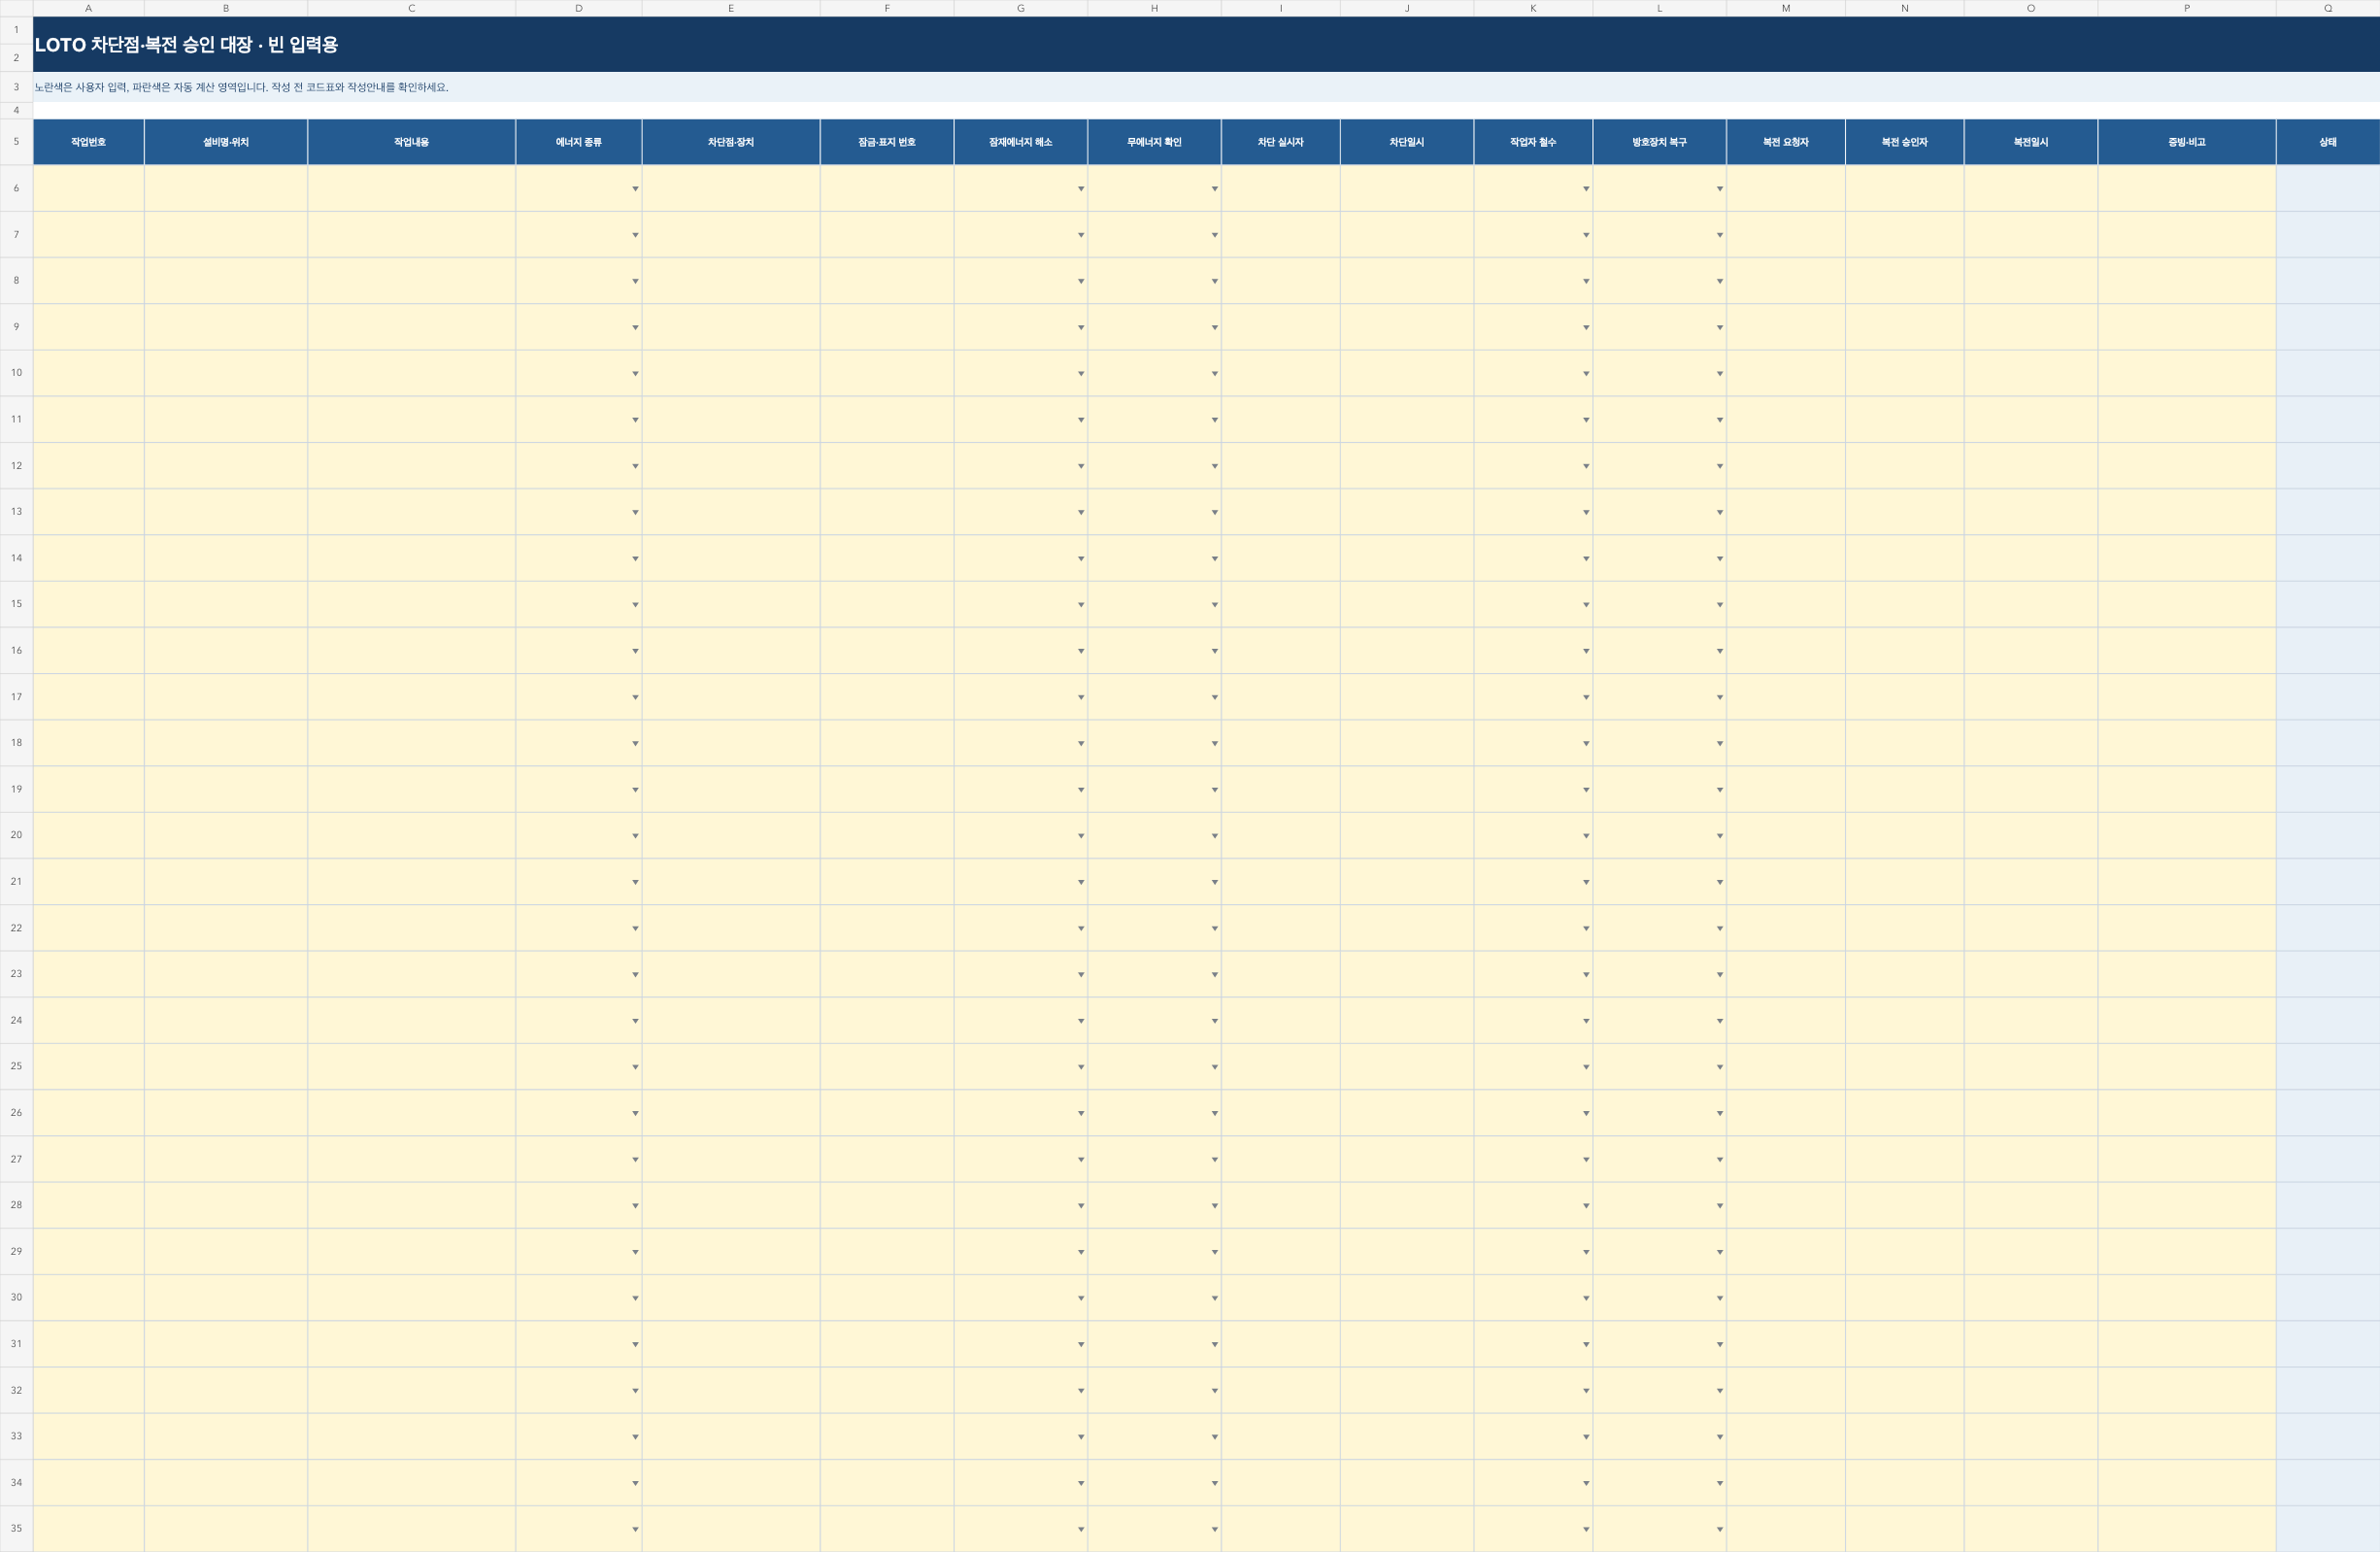2380x1552 pixels.
Task: Select column G header
Action: pyautogui.click(x=1021, y=8)
